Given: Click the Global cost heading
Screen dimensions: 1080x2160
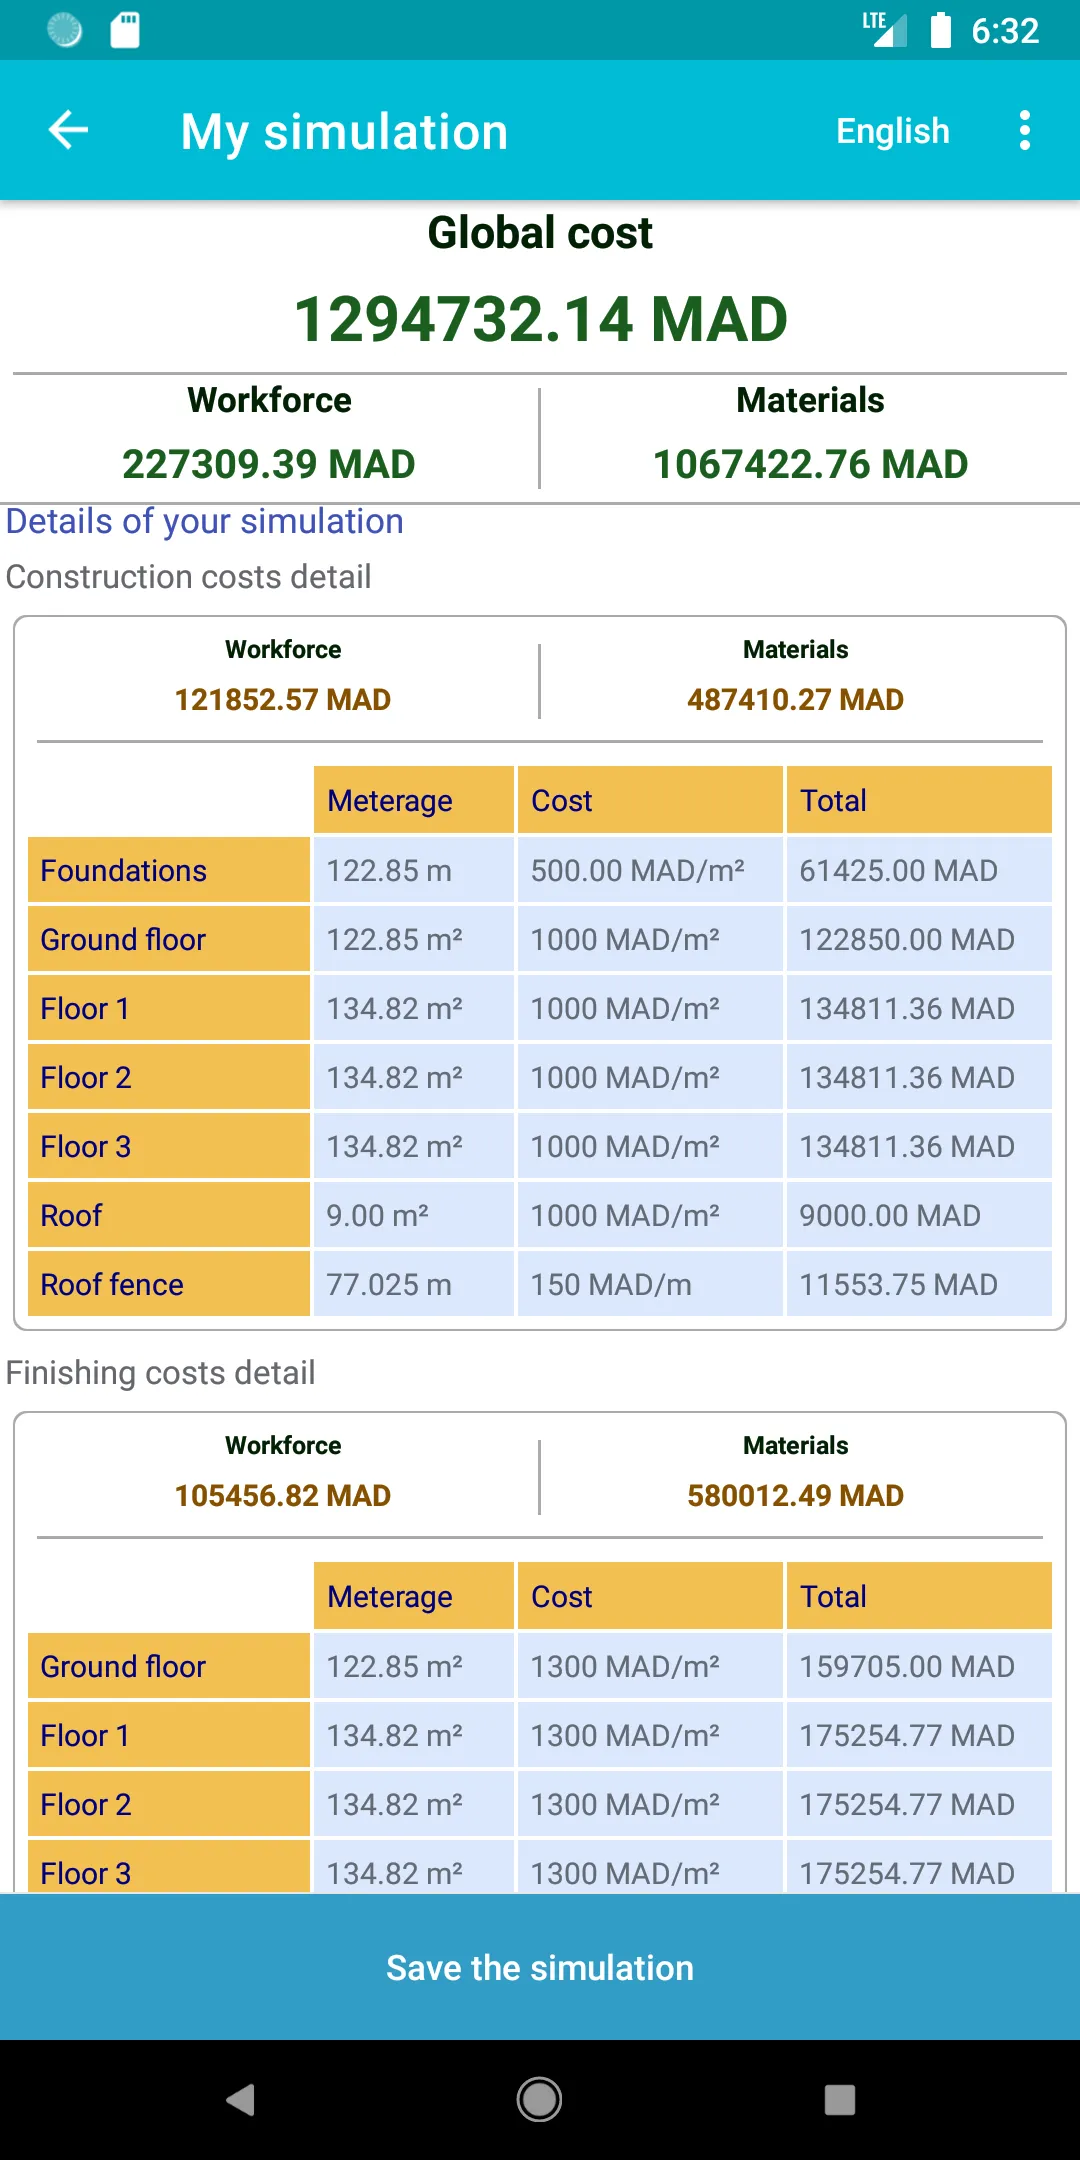Looking at the screenshot, I should [x=540, y=233].
